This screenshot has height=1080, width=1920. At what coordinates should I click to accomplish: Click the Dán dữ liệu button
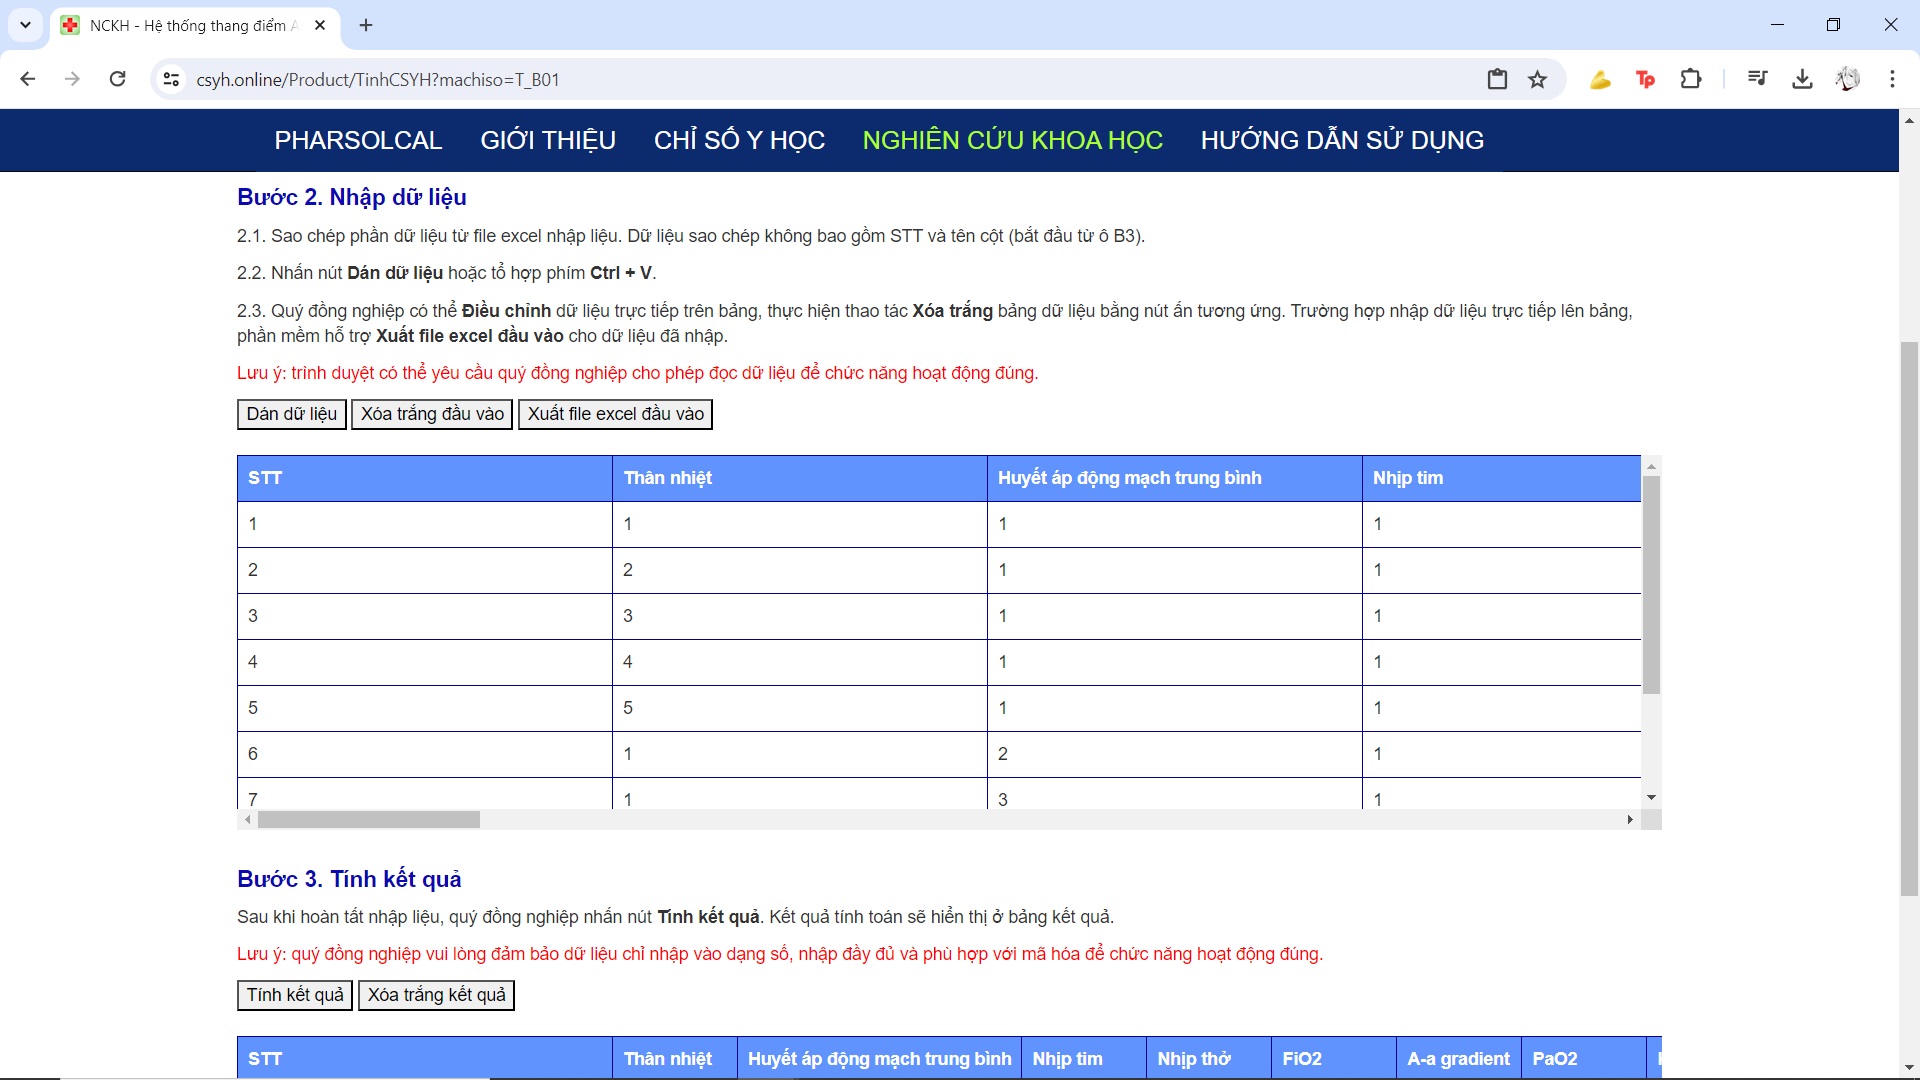click(292, 414)
